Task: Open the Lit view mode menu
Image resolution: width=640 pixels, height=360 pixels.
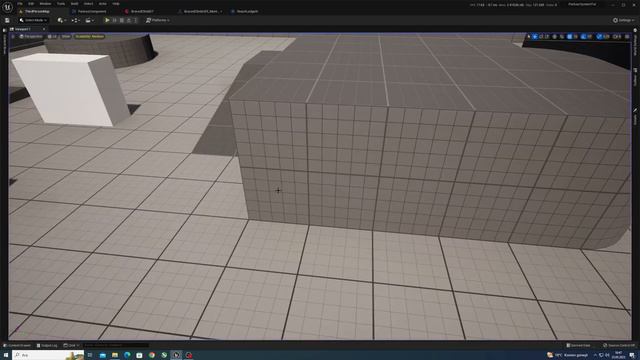Action: [x=52, y=36]
